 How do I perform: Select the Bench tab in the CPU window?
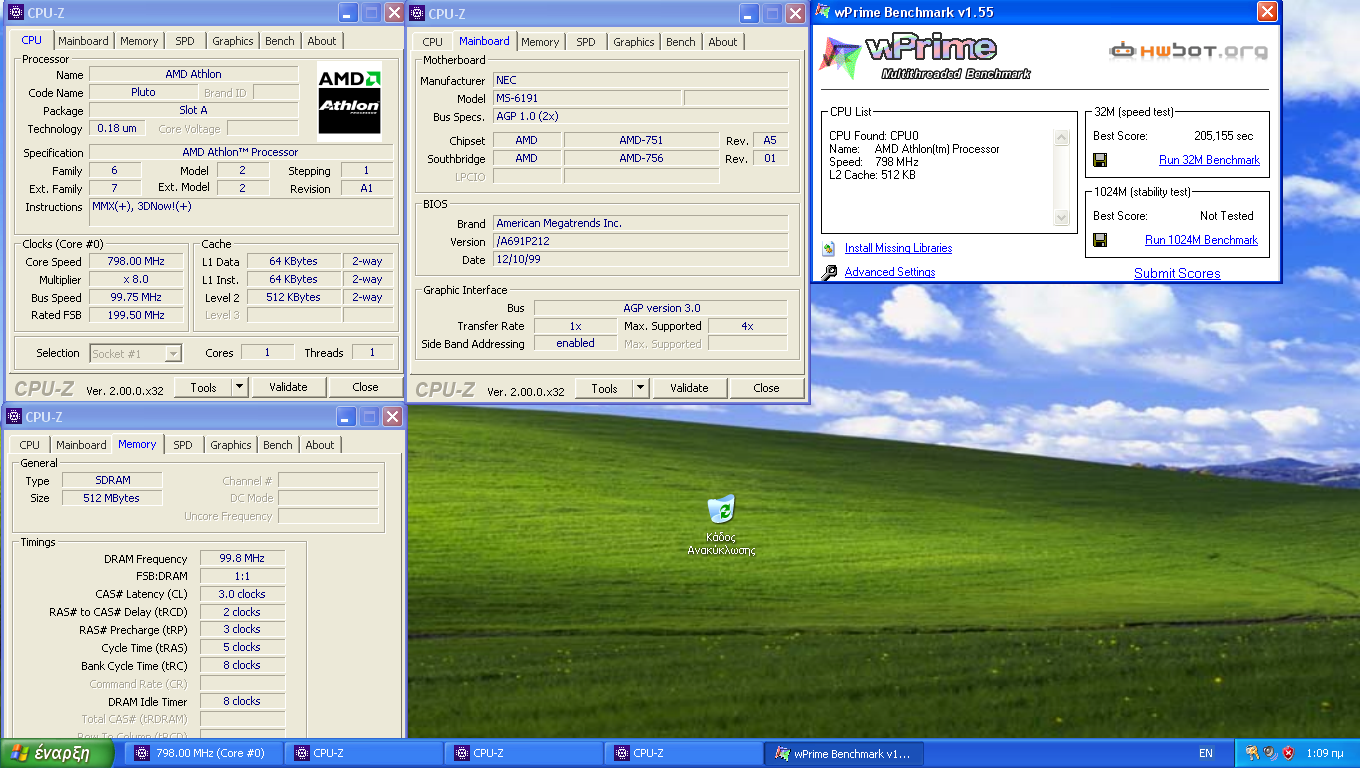coord(280,41)
